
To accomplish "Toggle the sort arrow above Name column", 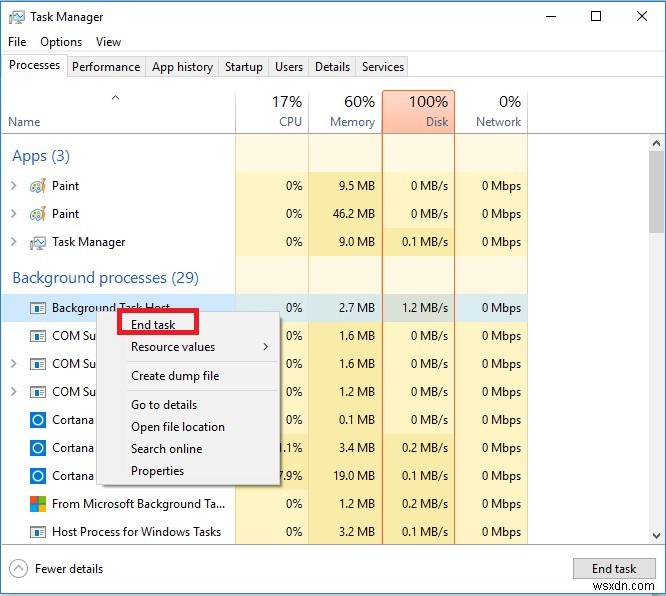I will (115, 98).
